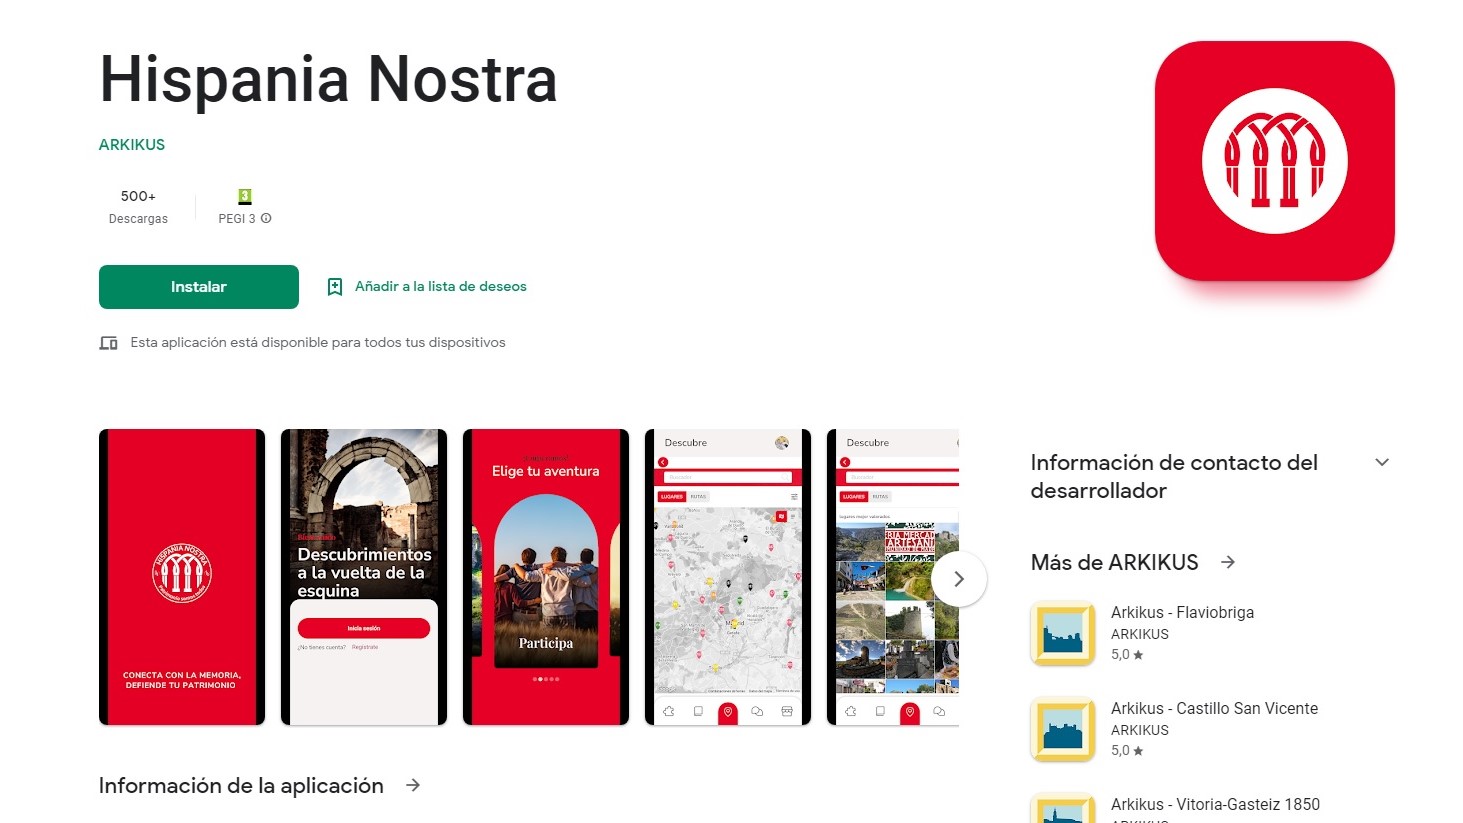
Task: Open the Descubrimientos a la vuelta screenshot
Action: [x=364, y=577]
